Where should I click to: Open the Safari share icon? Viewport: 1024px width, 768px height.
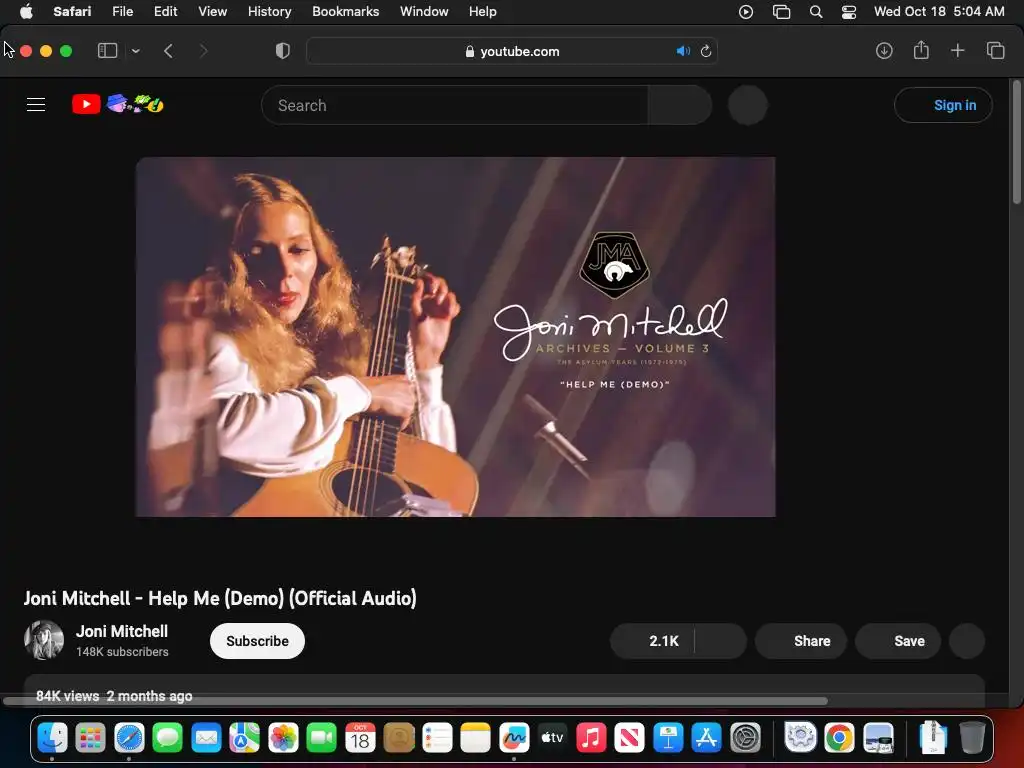[x=921, y=50]
